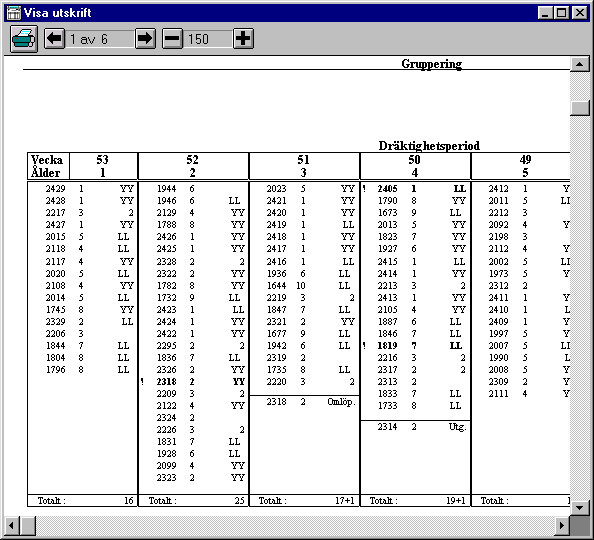Click the vertical scrollbar thumb
This screenshot has height=540, width=594.
[x=580, y=108]
